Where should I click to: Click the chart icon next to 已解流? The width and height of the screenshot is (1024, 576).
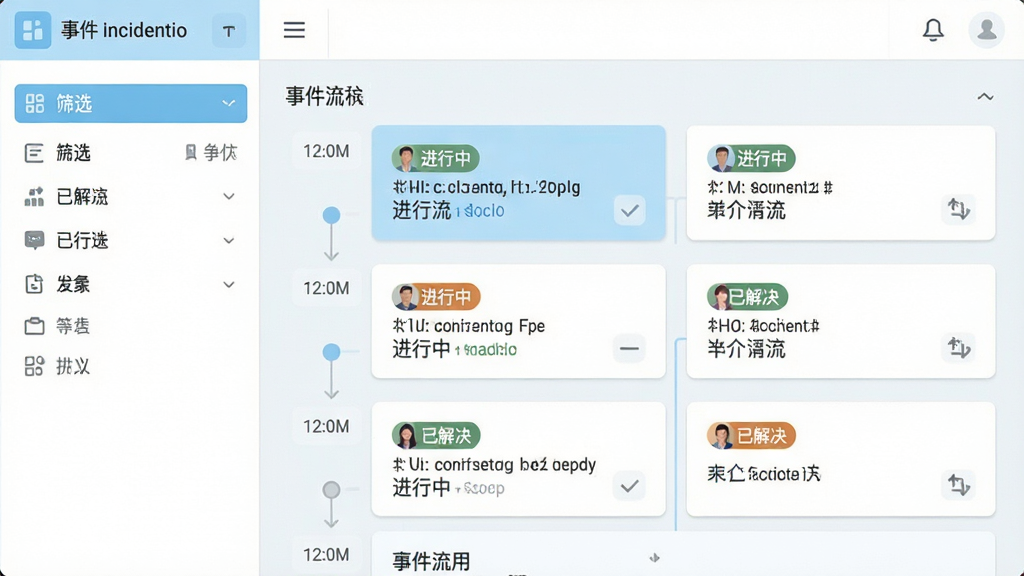34,197
